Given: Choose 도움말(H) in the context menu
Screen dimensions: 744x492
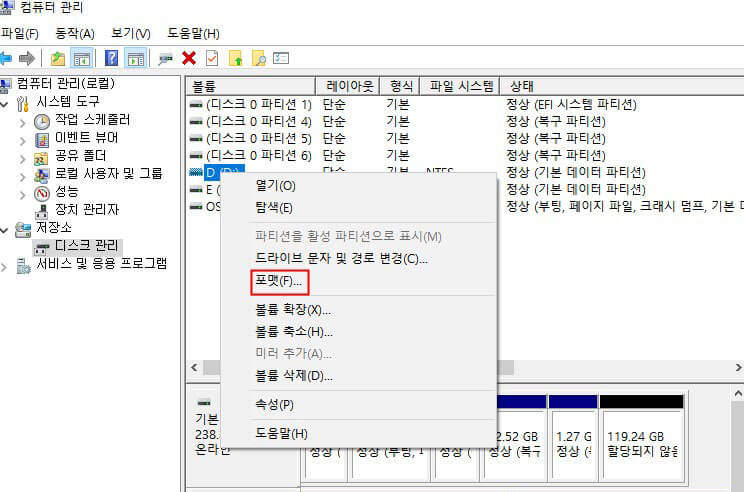Looking at the screenshot, I should 281,433.
